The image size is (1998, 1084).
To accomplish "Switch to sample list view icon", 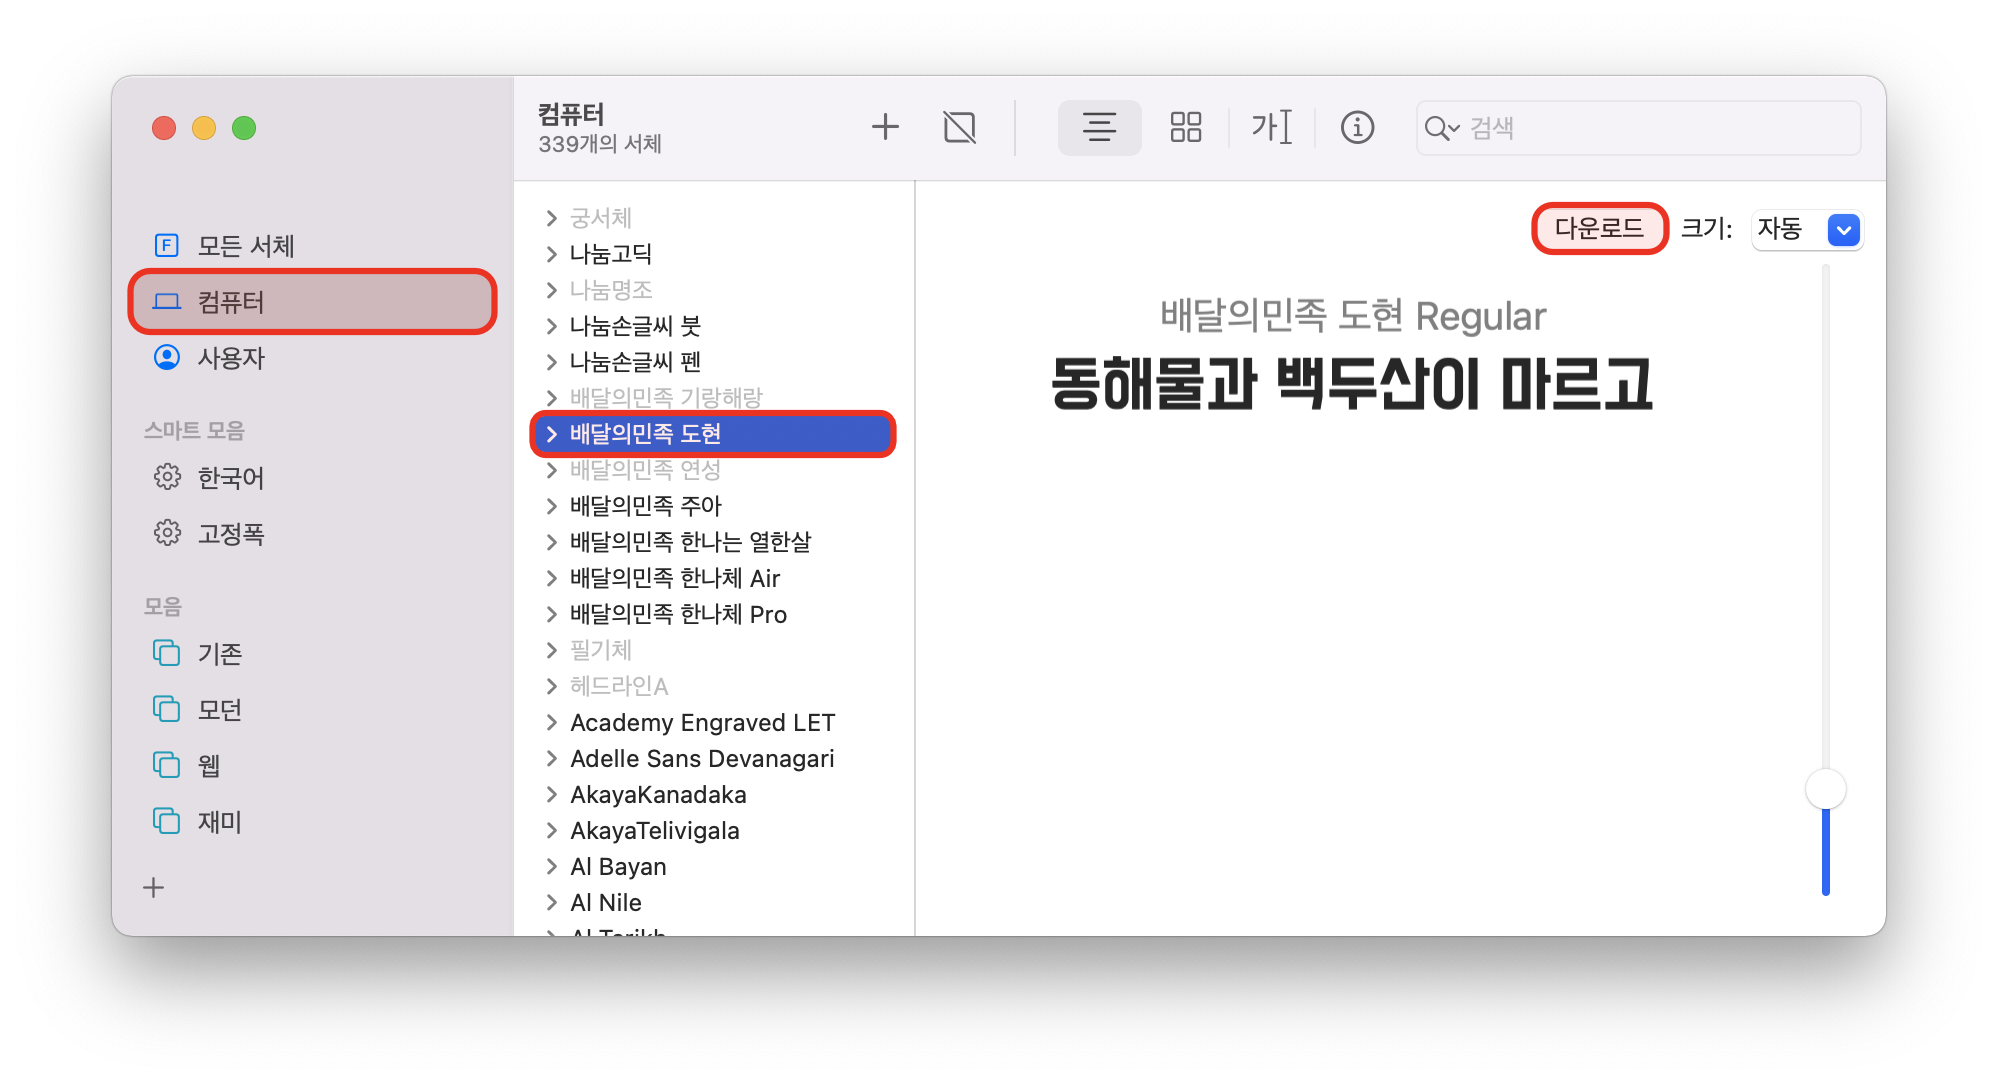I will click(x=1099, y=127).
